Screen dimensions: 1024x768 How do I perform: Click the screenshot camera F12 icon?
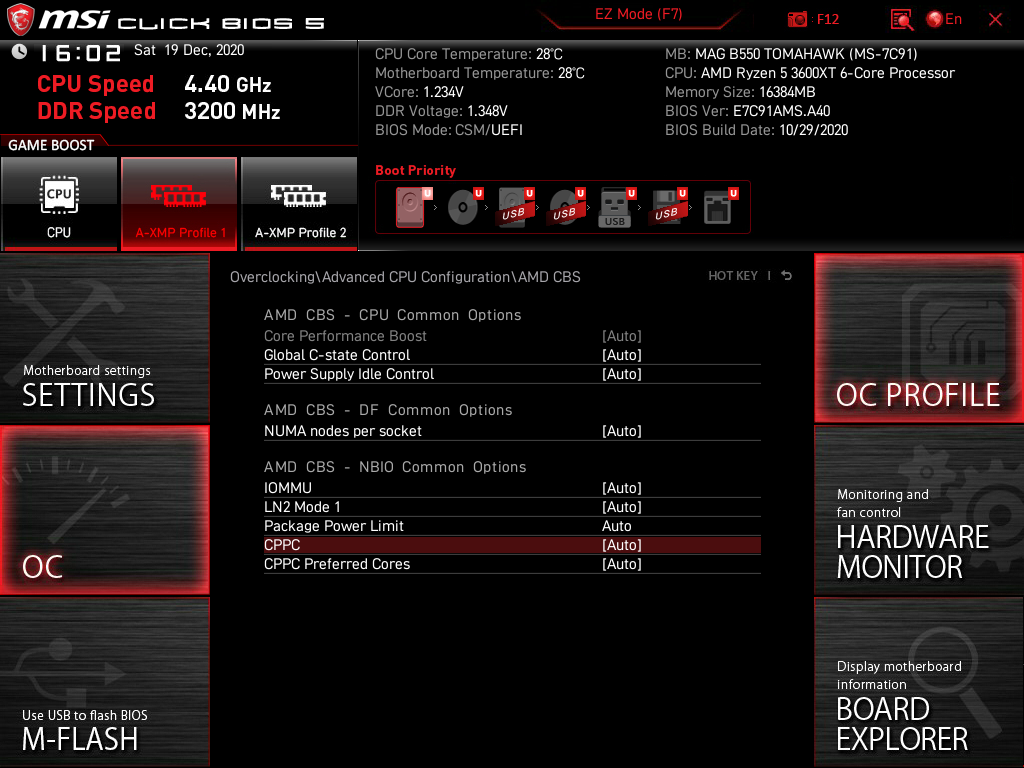click(x=797, y=20)
